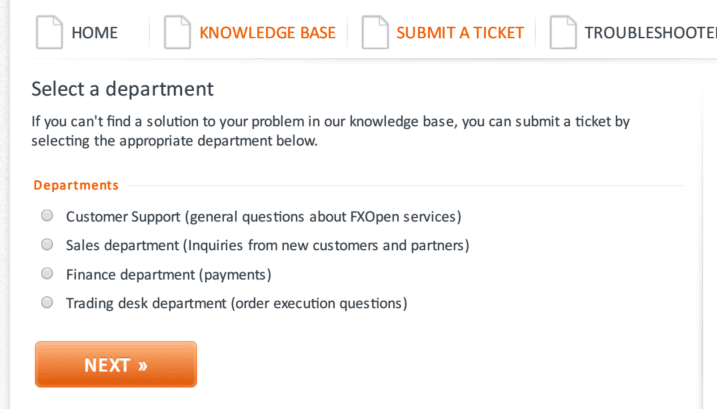Viewport: 717px width, 409px height.
Task: Click the orange NEXT button
Action: pos(116,364)
